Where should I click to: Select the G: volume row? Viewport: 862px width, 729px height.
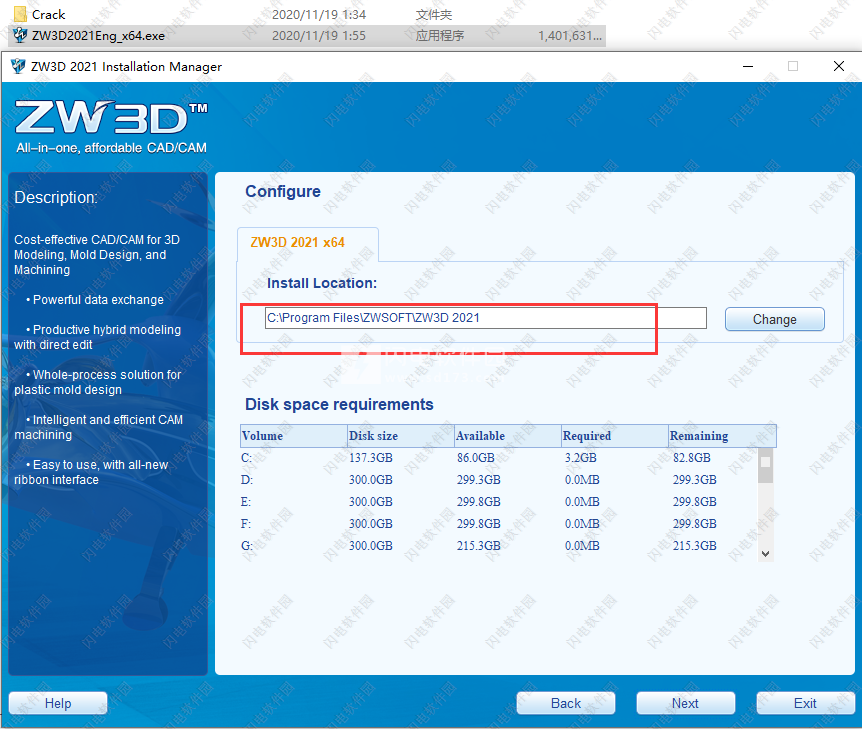point(499,546)
